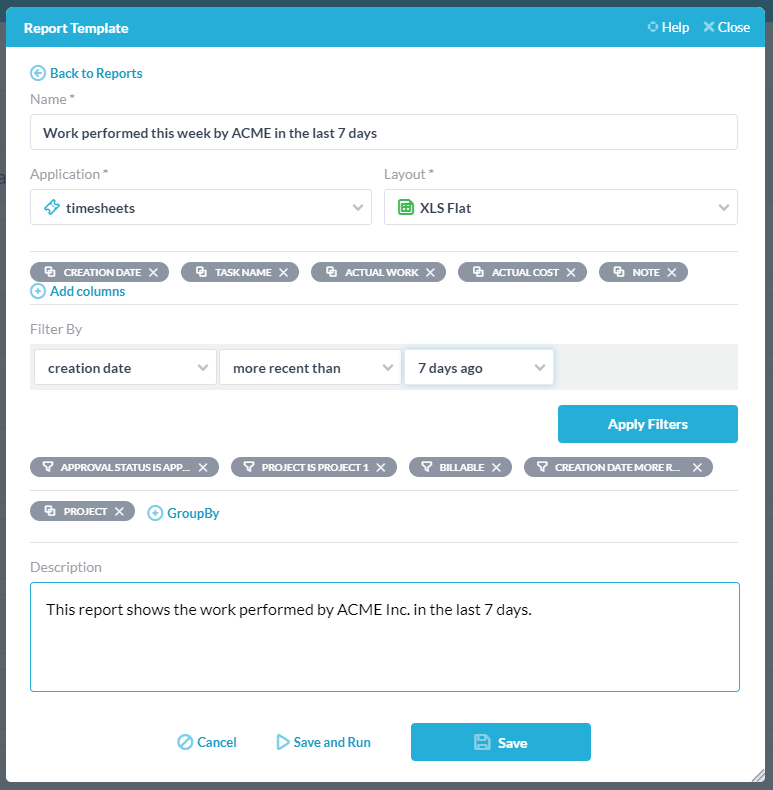Remove the CREATION DATE column chip
The height and width of the screenshot is (790, 773).
click(153, 273)
